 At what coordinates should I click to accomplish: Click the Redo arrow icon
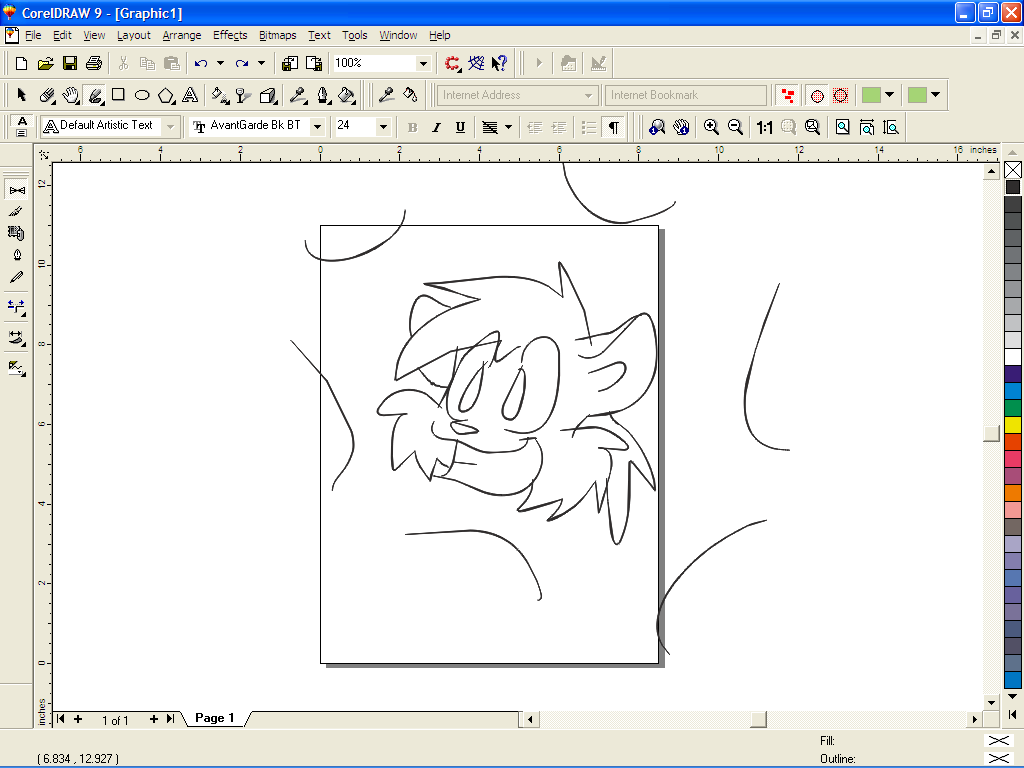pos(242,63)
